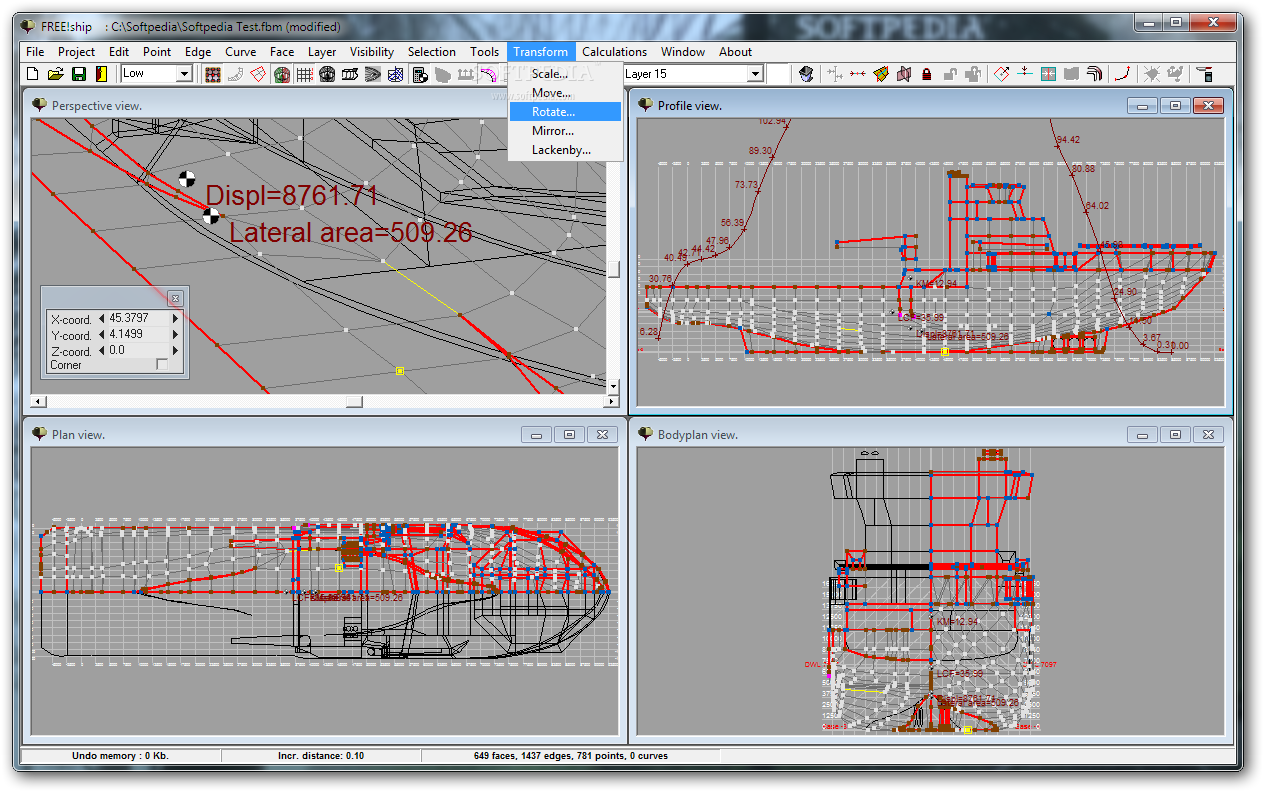This screenshot has width=1264, height=792.
Task: Toggle the control net display icon
Action: click(213, 74)
